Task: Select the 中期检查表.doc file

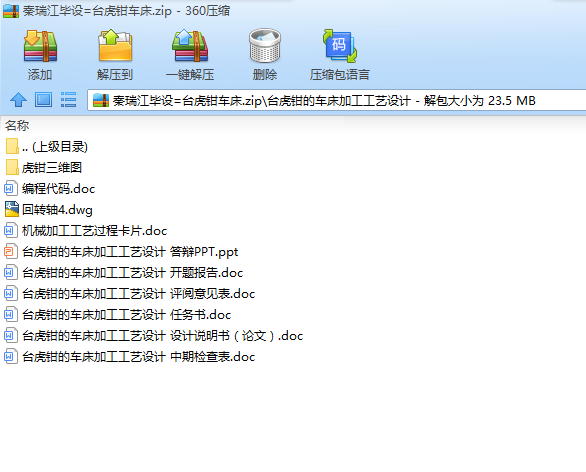Action: point(130,356)
